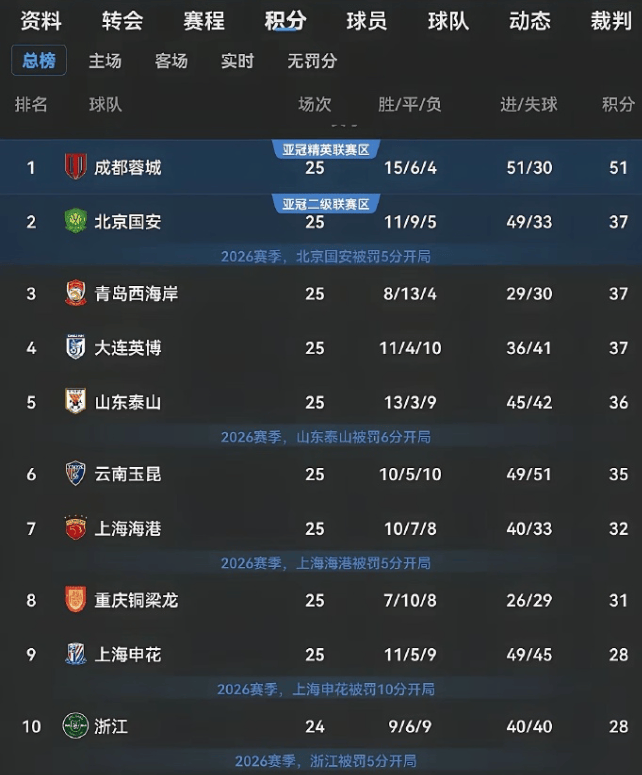Click the 上海申花 team logo
The height and width of the screenshot is (775, 642).
76,654
